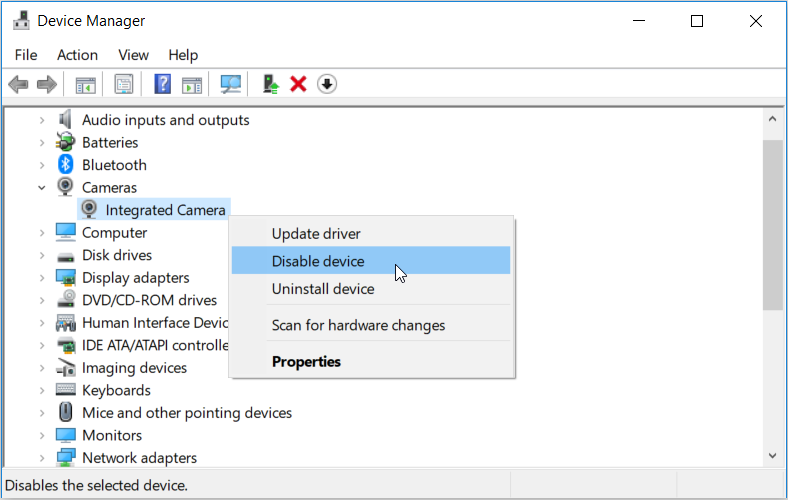Image resolution: width=788 pixels, height=500 pixels.
Task: Choose Update driver from context menu
Action: tap(371, 234)
